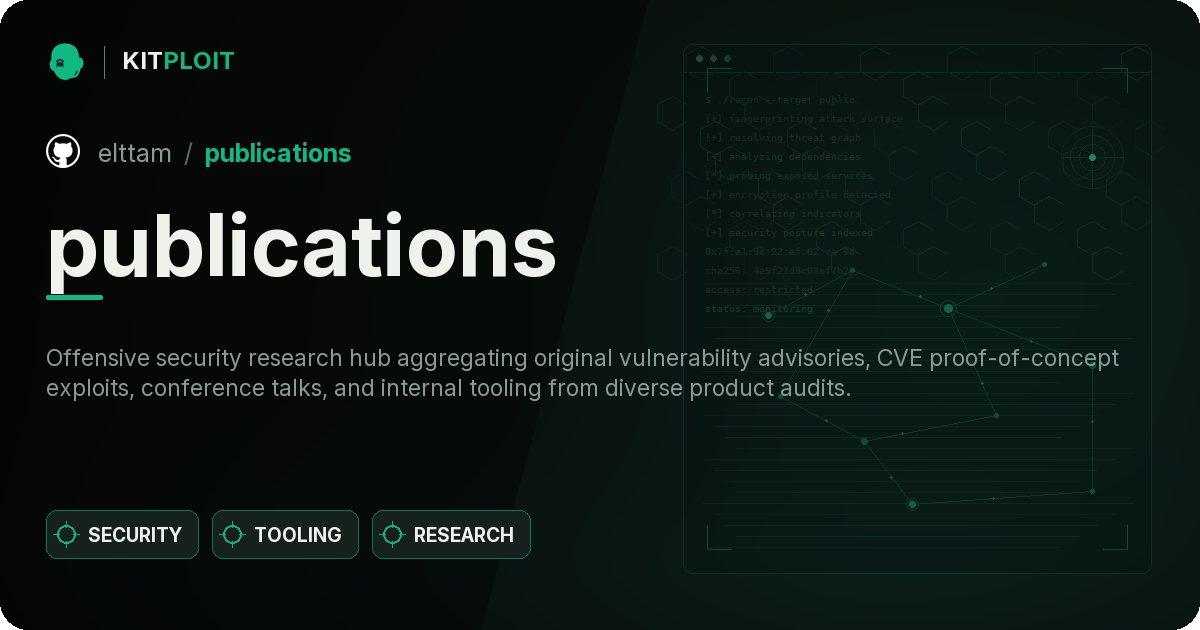Select the description starting 'Offensive security research hub'
Viewport: 1200px width, 630px height.
coord(583,373)
